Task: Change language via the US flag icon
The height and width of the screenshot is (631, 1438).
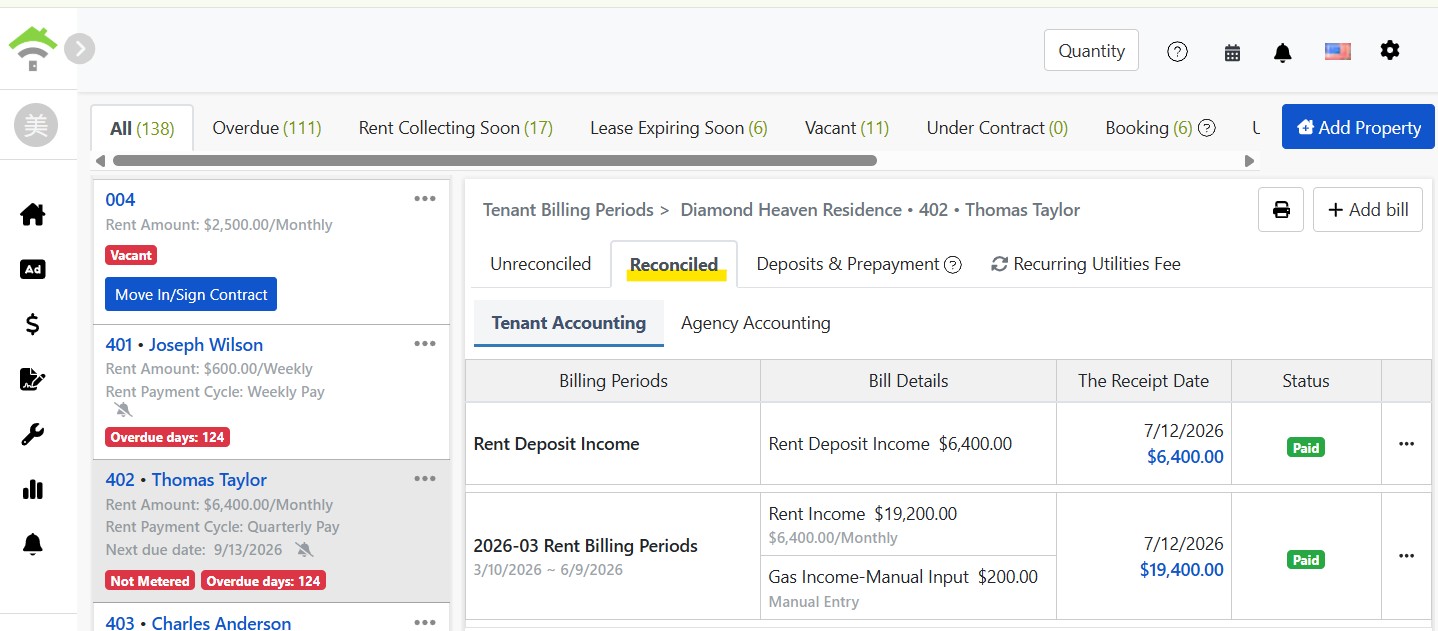Action: click(x=1337, y=51)
